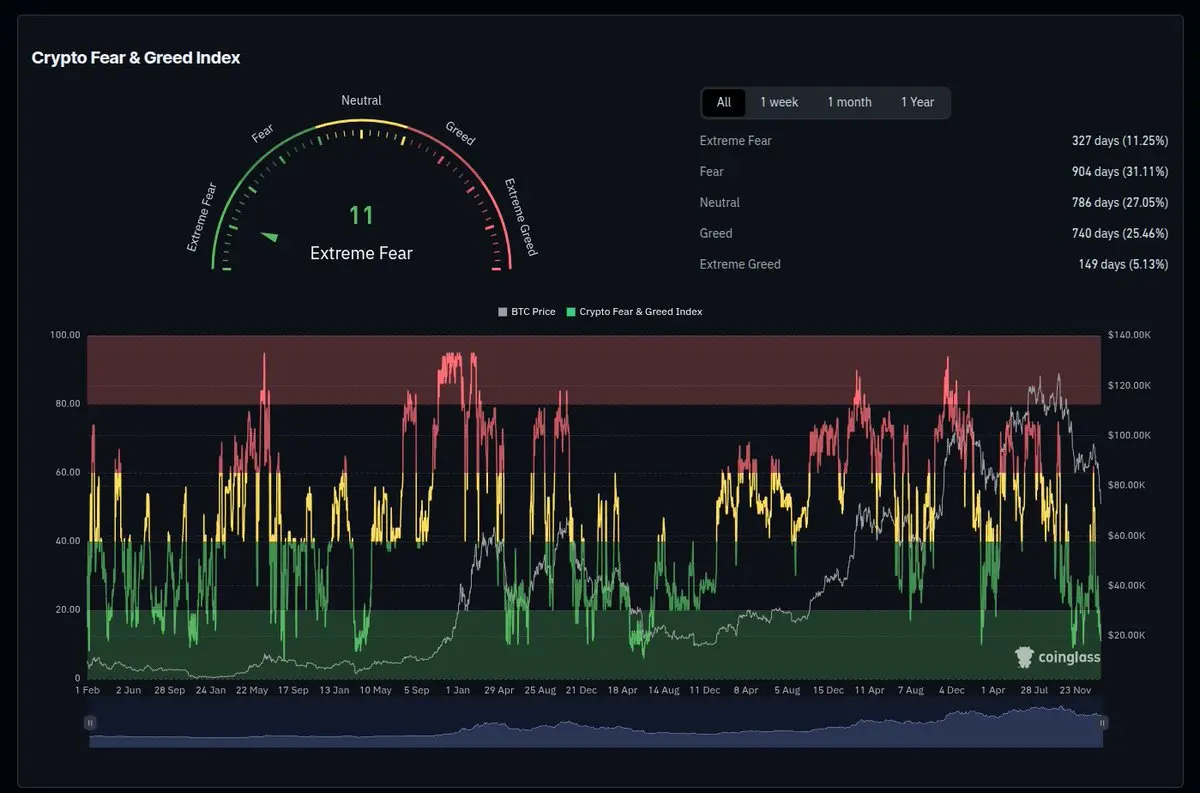Viewport: 1200px width, 793px height.
Task: Select the All time range tab
Action: pyautogui.click(x=724, y=102)
